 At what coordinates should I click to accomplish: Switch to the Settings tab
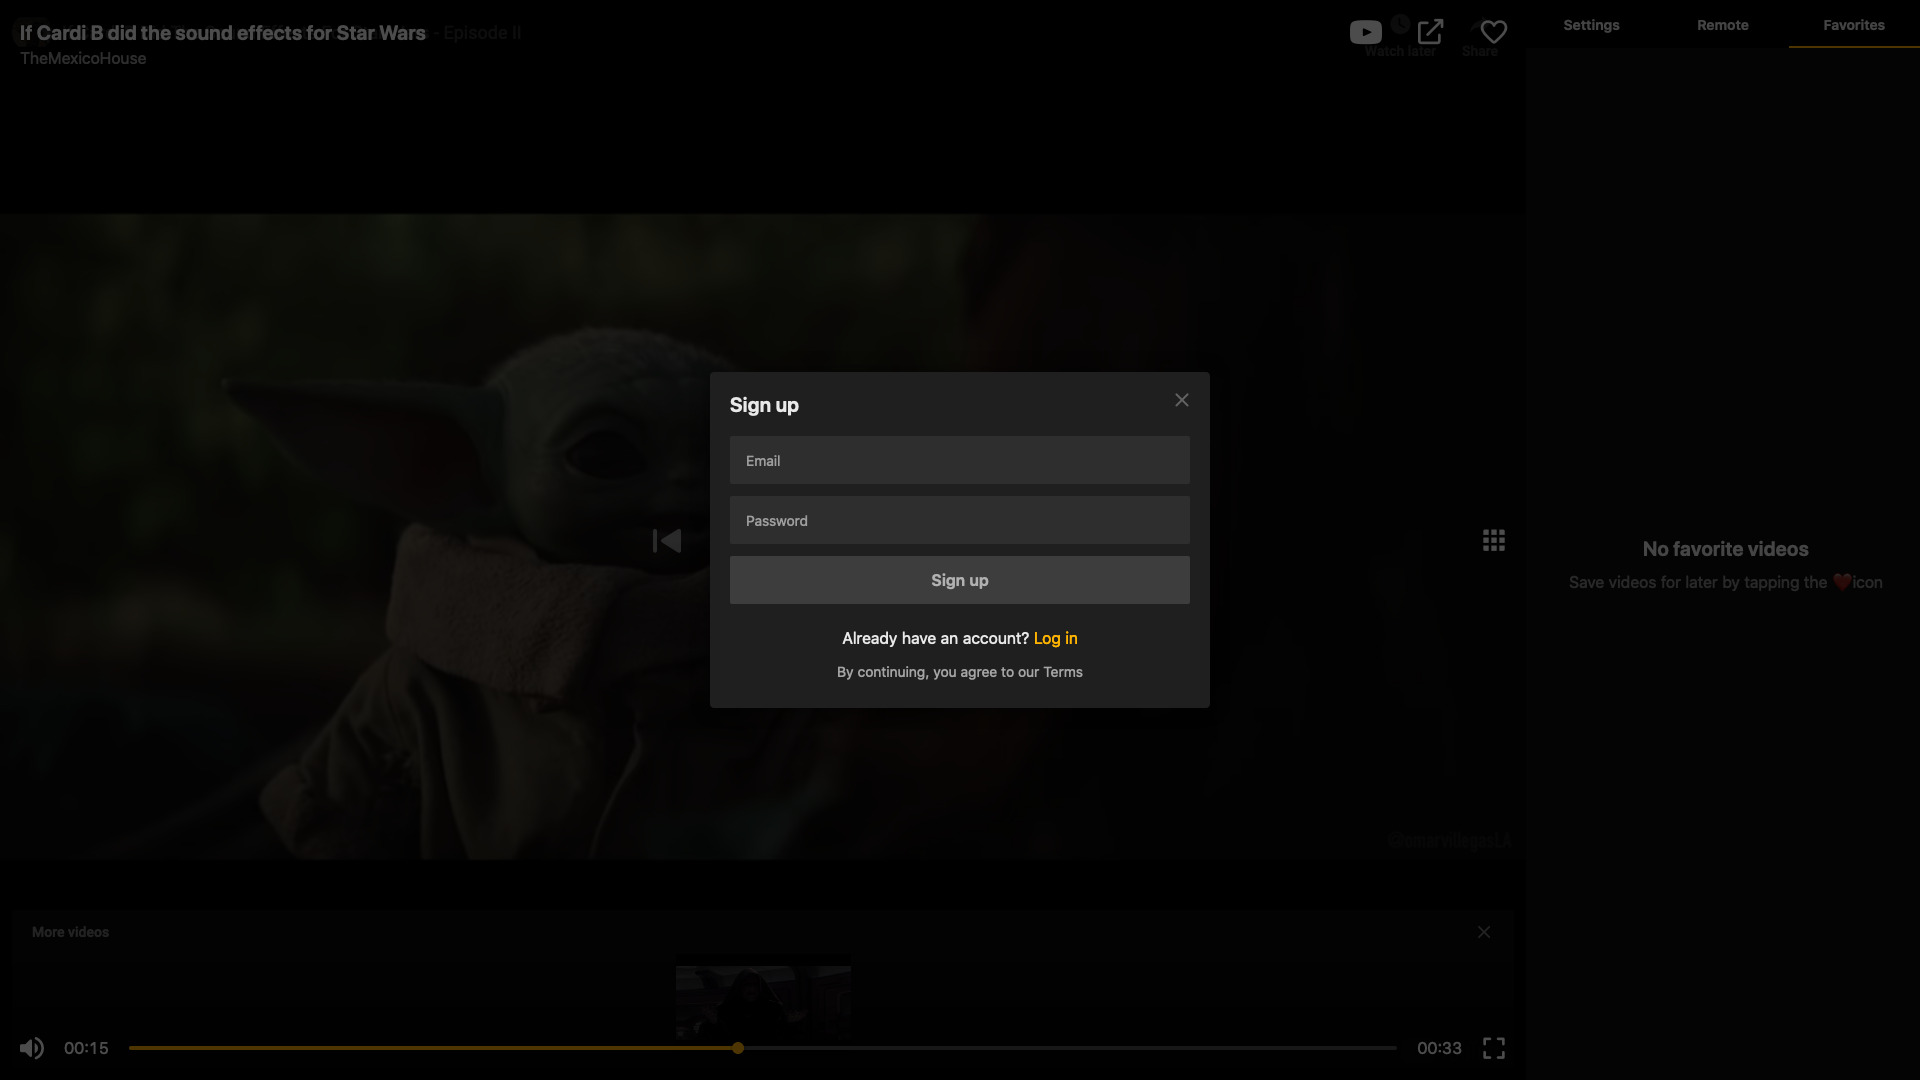1591,25
